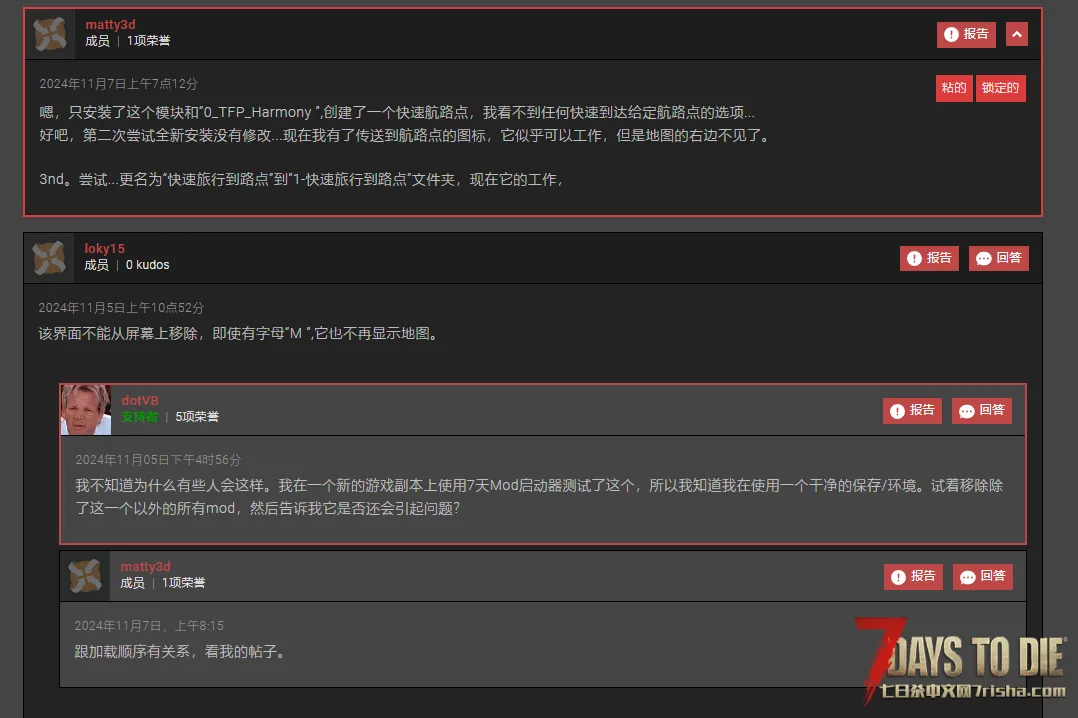
Task: Open loky15 user profile link
Action: [x=104, y=248]
